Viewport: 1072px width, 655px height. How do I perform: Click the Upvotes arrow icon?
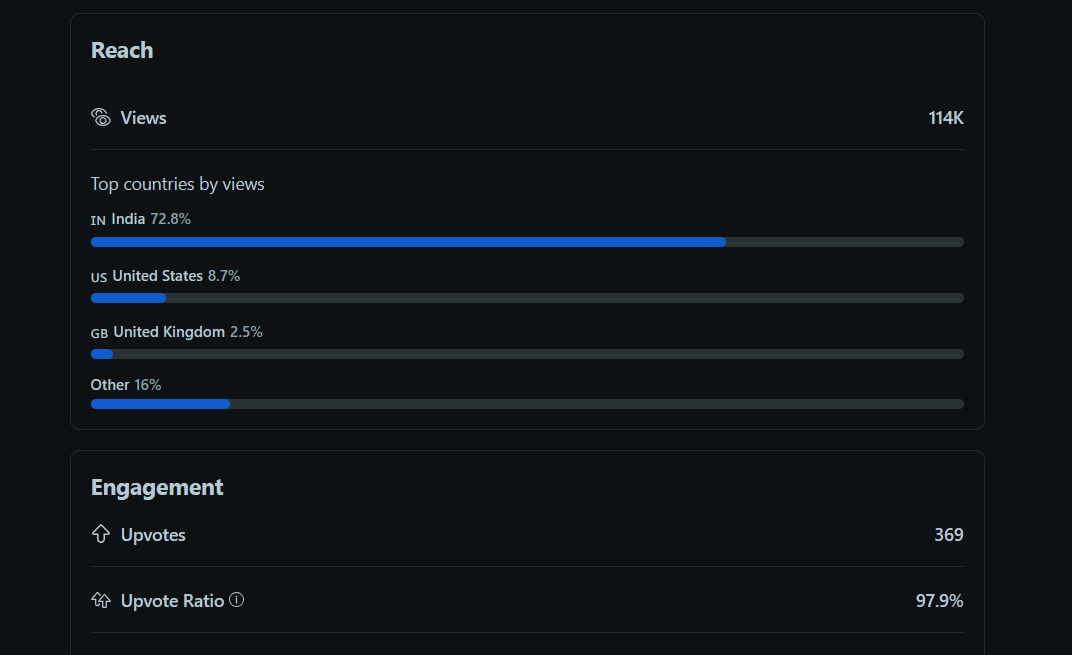(x=101, y=534)
